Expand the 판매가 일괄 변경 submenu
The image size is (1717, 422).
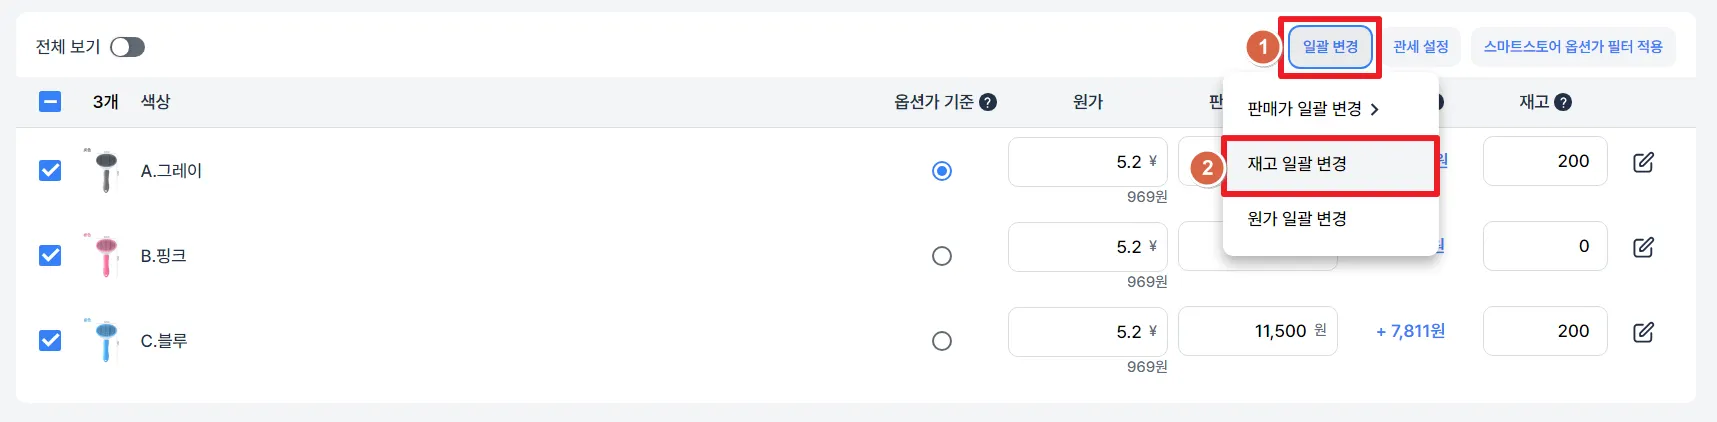1312,109
